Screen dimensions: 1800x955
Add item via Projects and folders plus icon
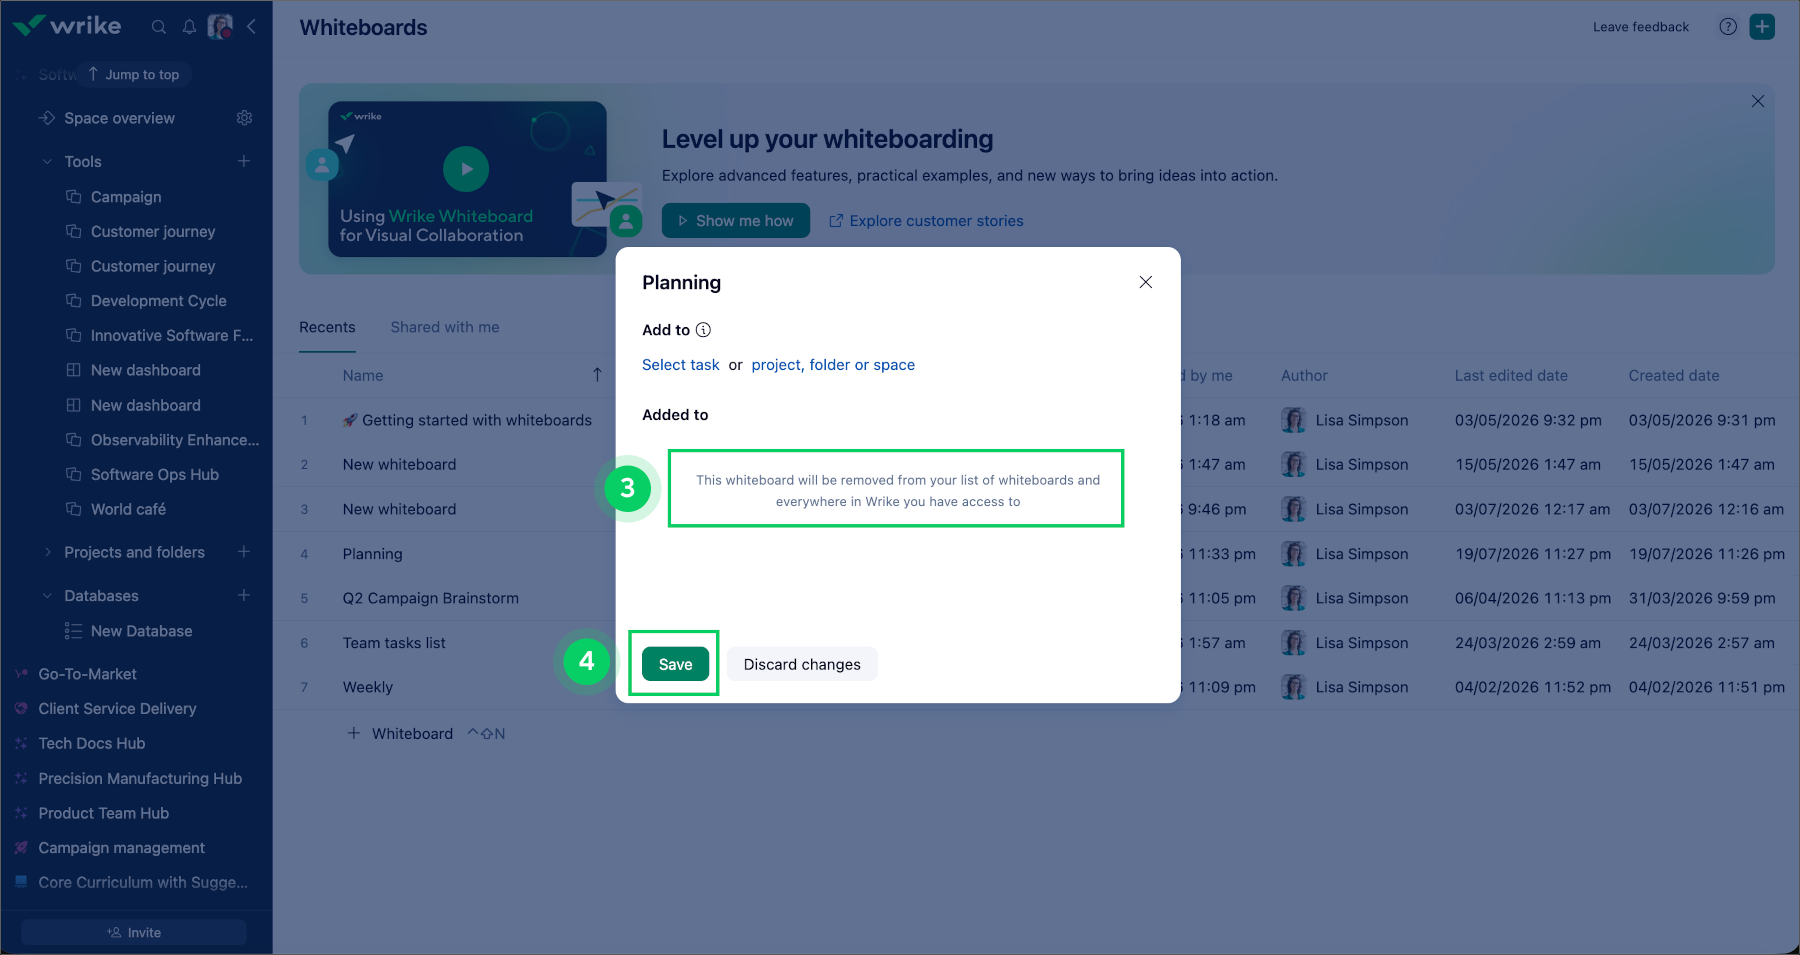pos(244,552)
